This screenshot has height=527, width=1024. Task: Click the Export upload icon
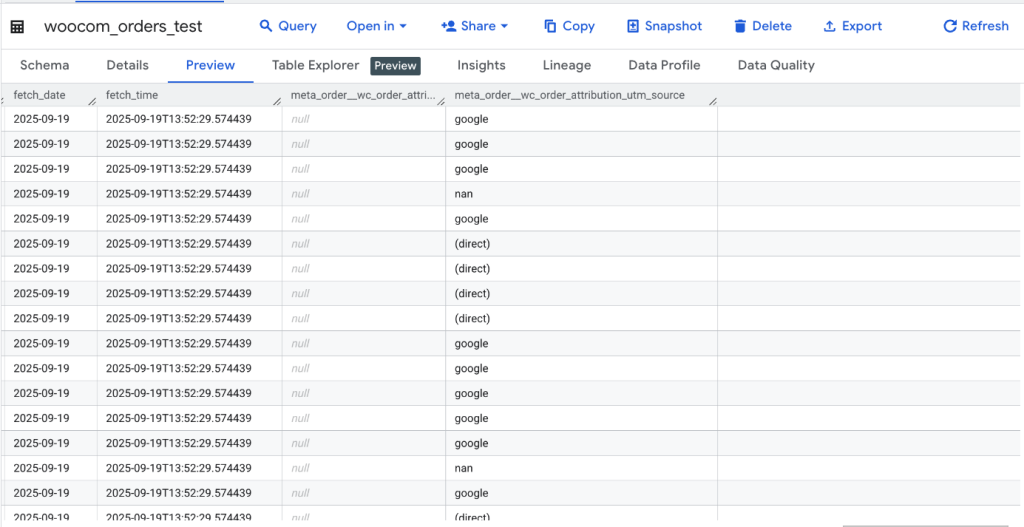pos(829,26)
